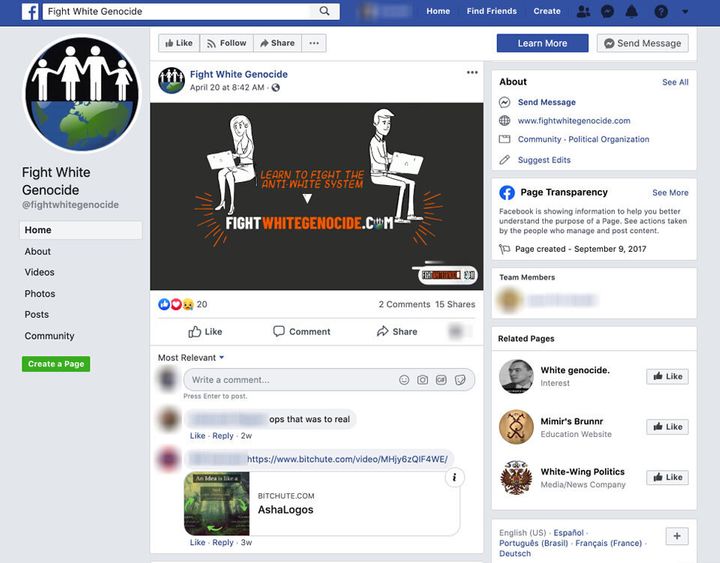Click the camera icon to attach photo
This screenshot has height=563, width=720.
click(x=423, y=380)
